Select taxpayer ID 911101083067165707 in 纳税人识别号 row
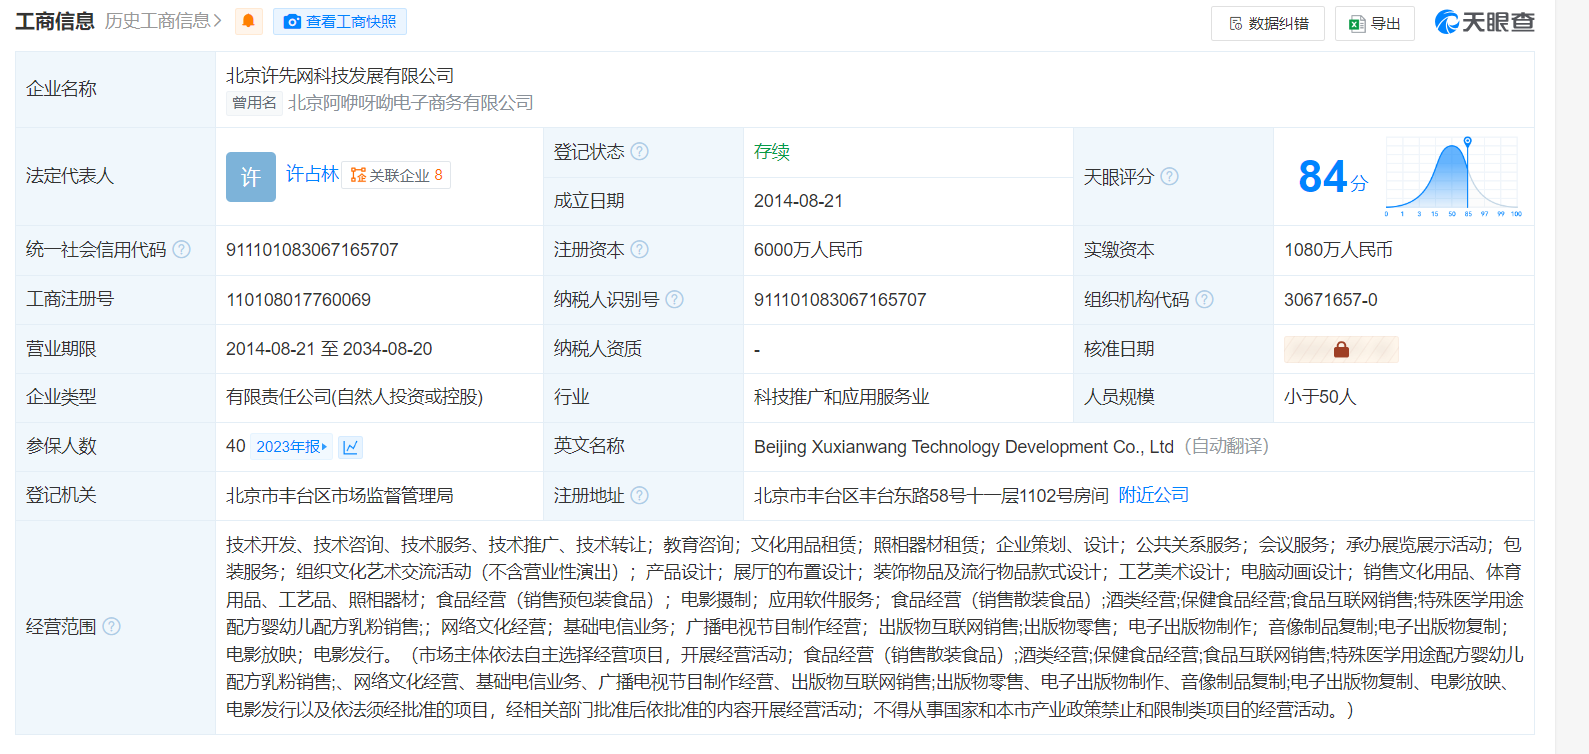This screenshot has height=754, width=1589. click(x=840, y=300)
